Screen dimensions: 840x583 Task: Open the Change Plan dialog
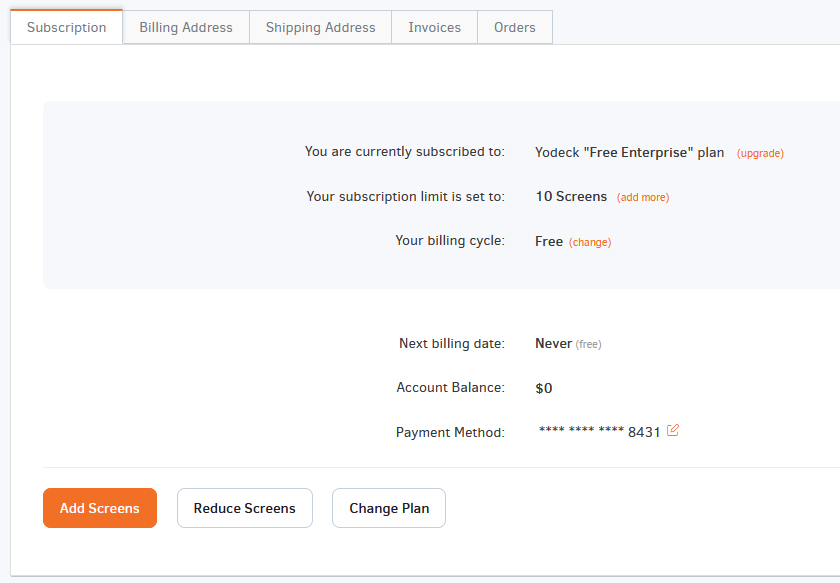point(388,508)
